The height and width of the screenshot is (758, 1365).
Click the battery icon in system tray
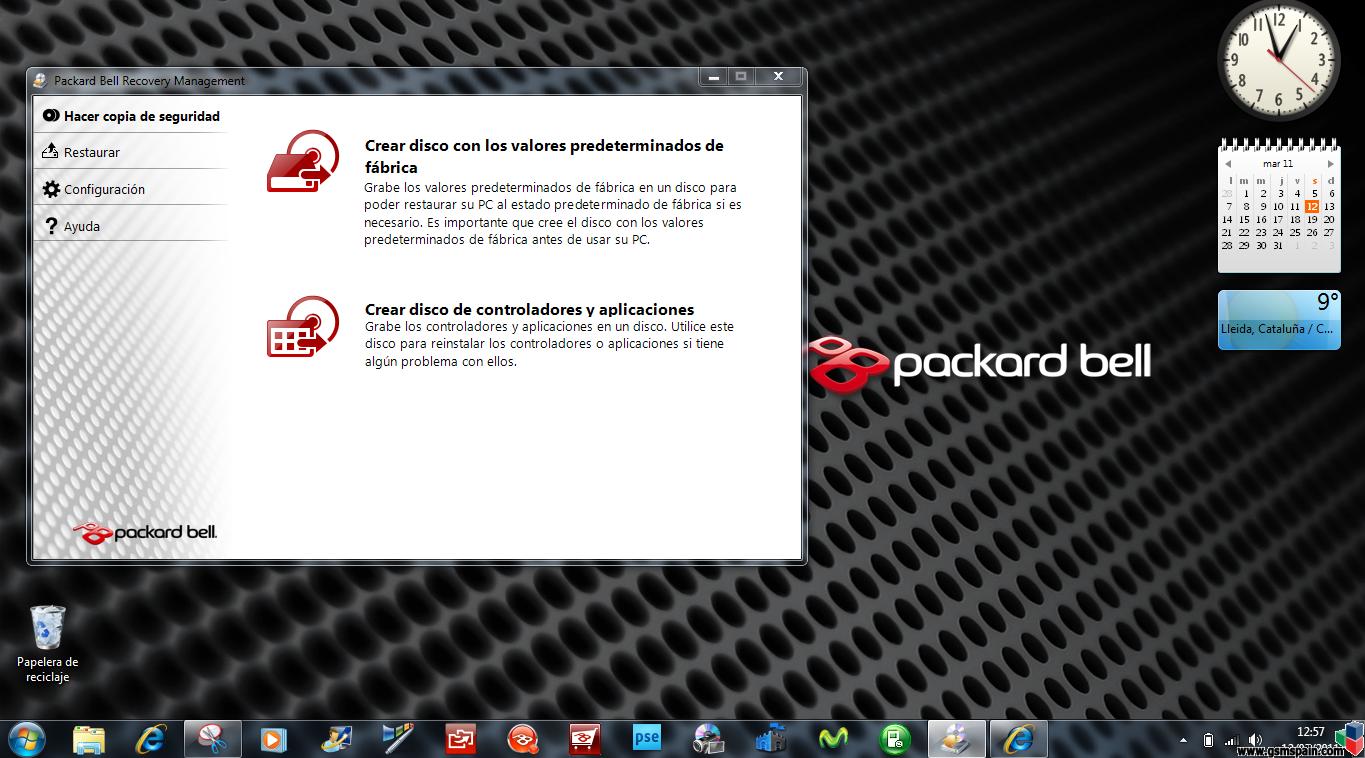click(x=1208, y=741)
